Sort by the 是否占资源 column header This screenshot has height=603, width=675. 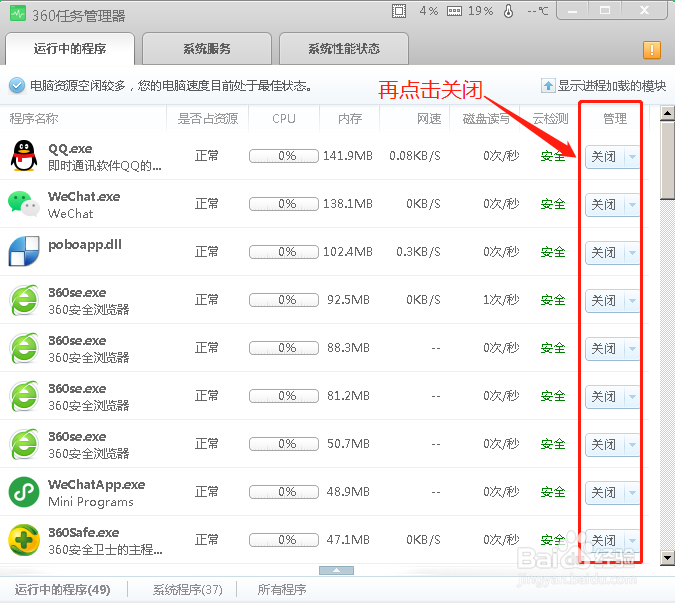[x=207, y=118]
